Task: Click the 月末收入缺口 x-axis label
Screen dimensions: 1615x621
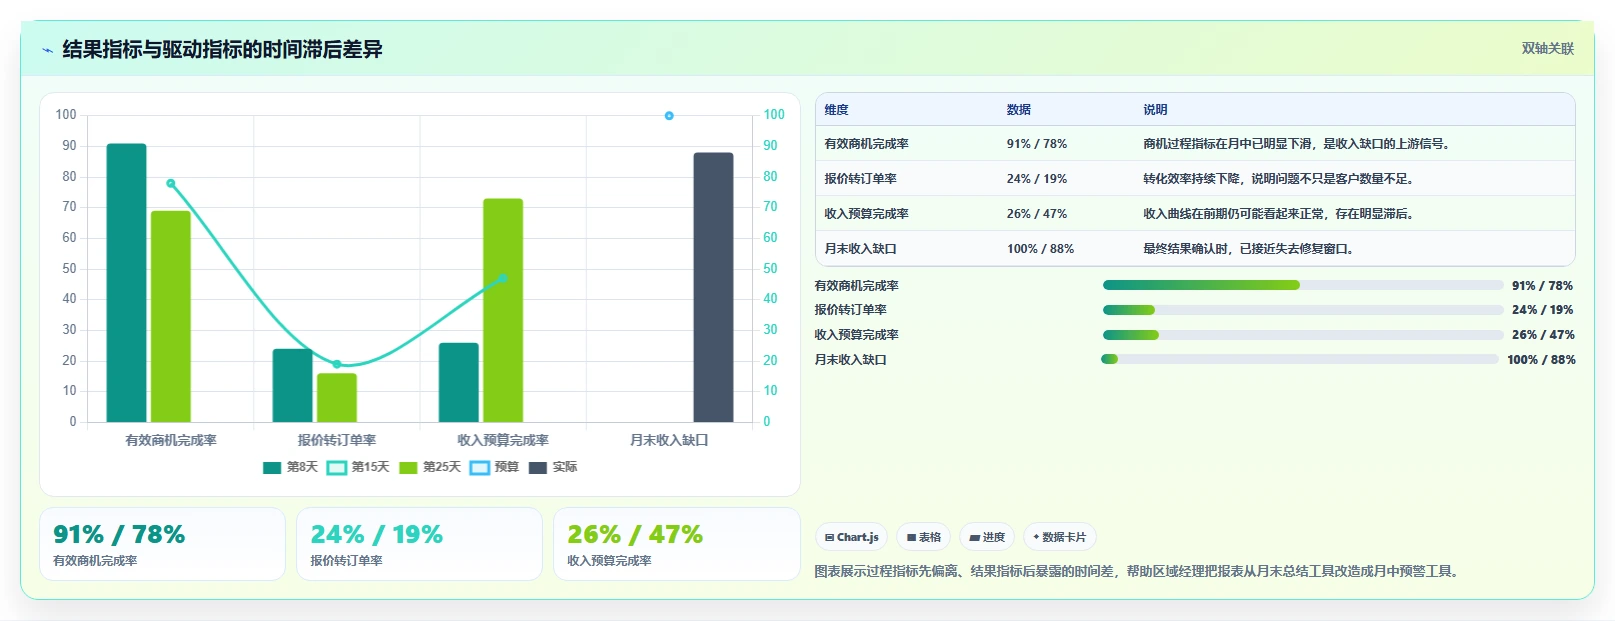Action: (669, 440)
